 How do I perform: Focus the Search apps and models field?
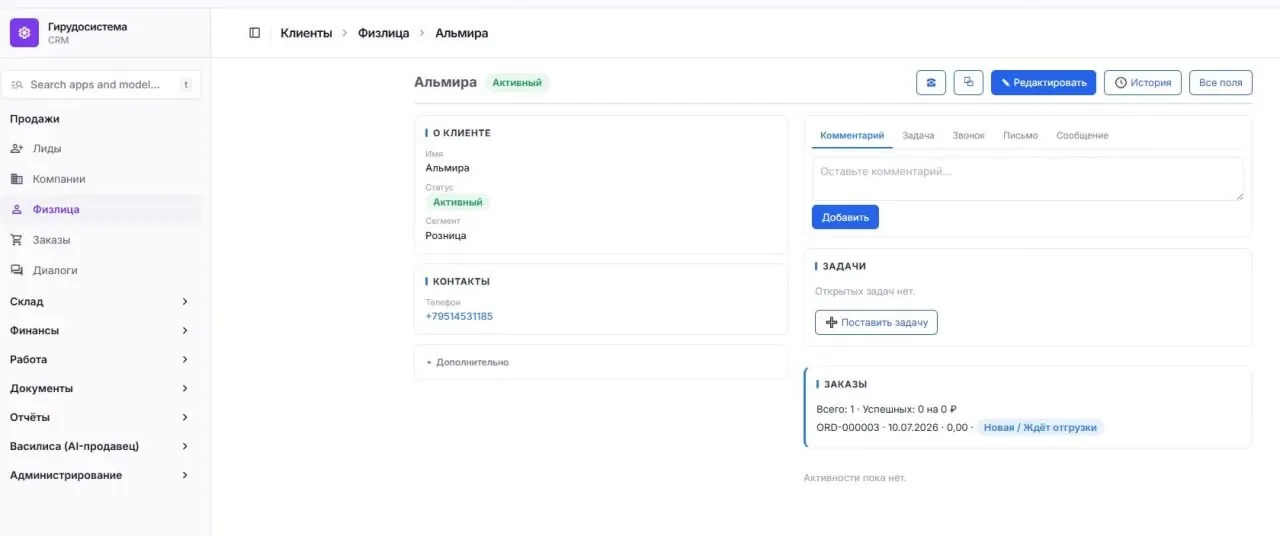pos(100,85)
